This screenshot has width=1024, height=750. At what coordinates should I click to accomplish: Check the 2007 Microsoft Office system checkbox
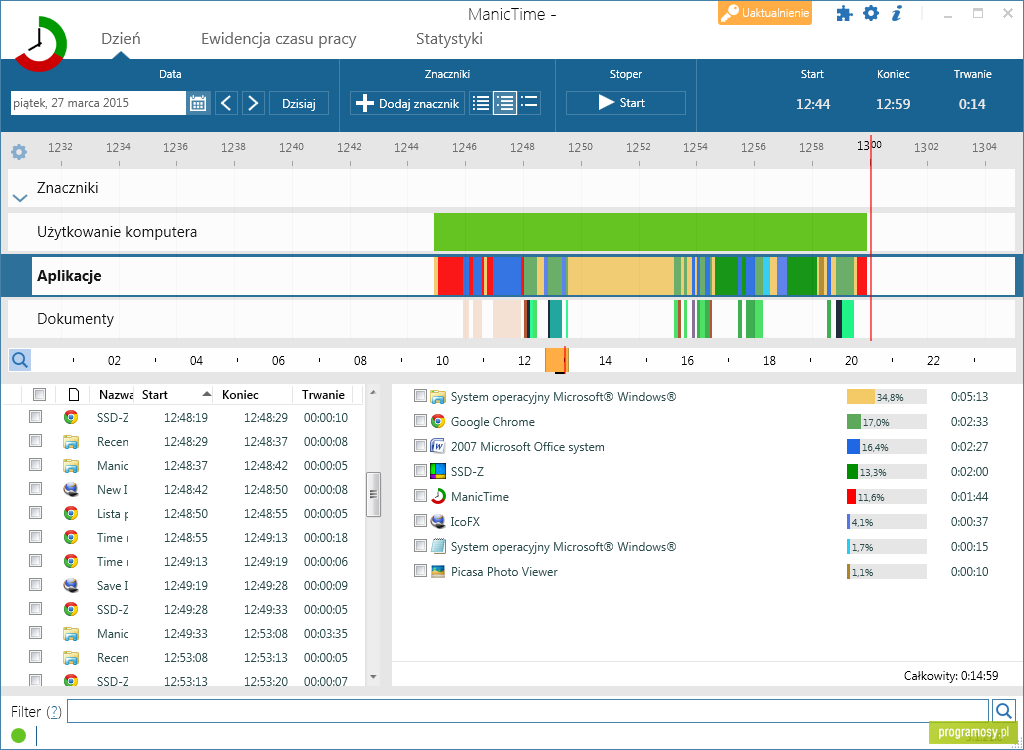point(421,446)
